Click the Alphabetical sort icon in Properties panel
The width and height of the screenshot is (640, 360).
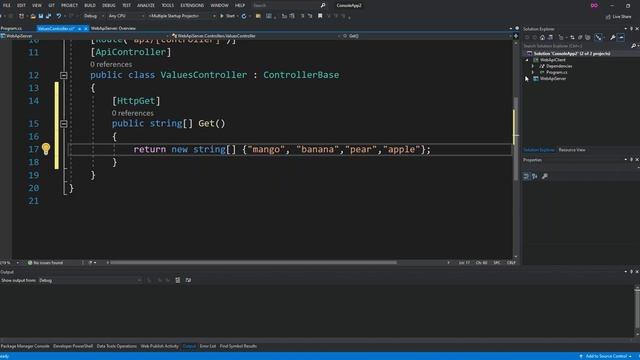(x=534, y=176)
